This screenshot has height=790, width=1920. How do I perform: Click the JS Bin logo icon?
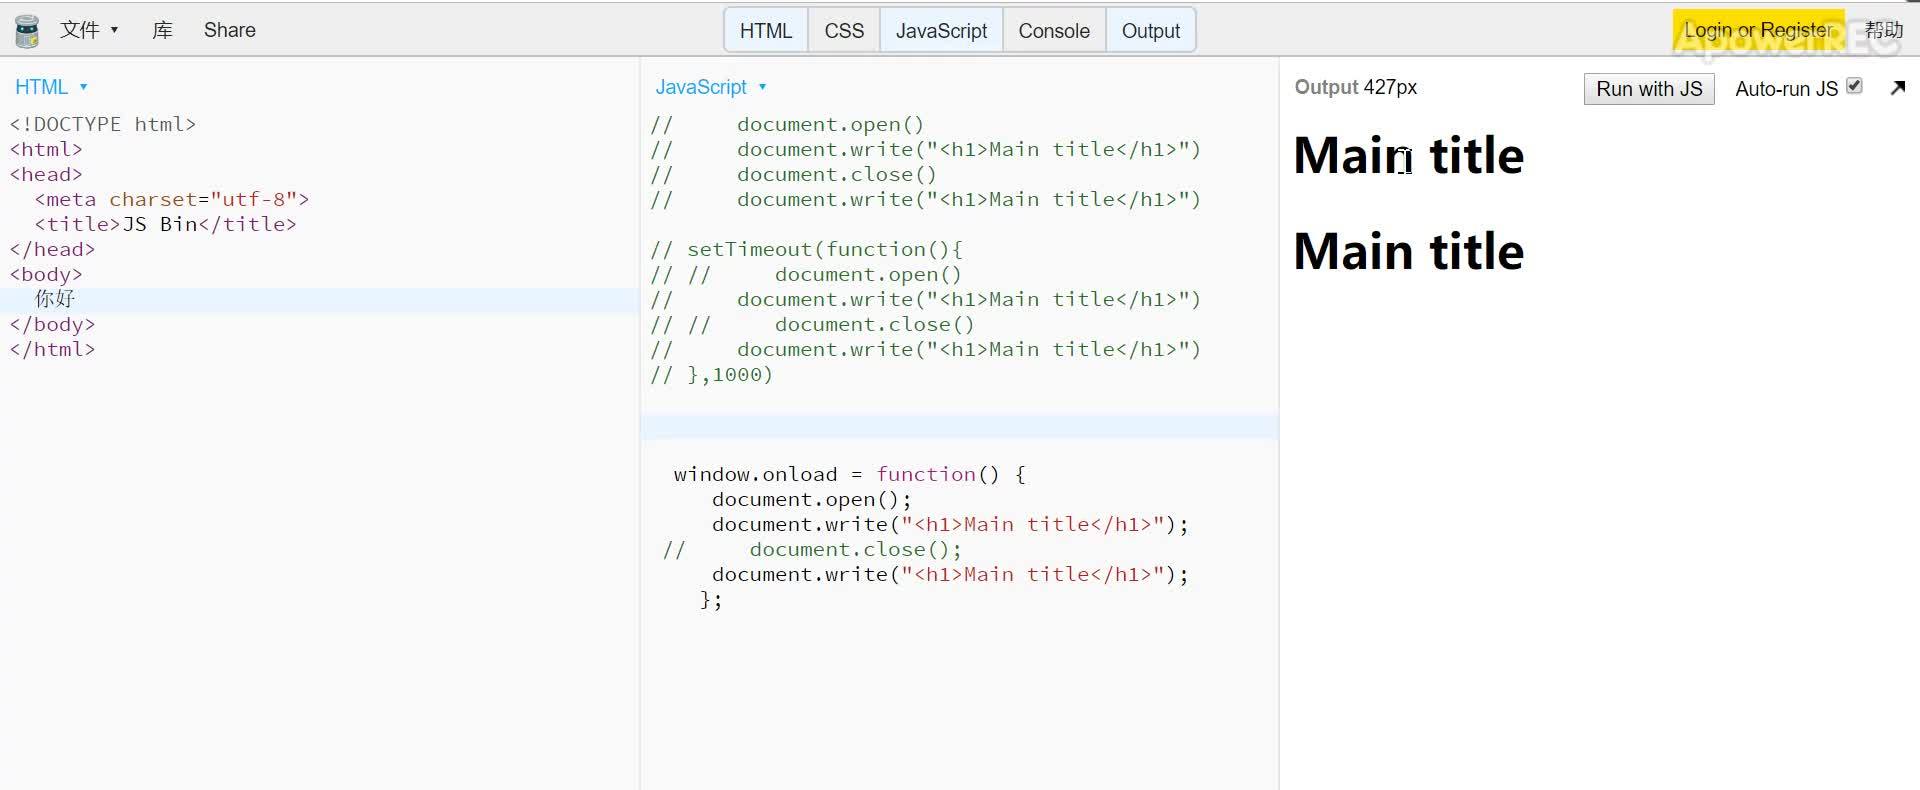click(x=27, y=31)
